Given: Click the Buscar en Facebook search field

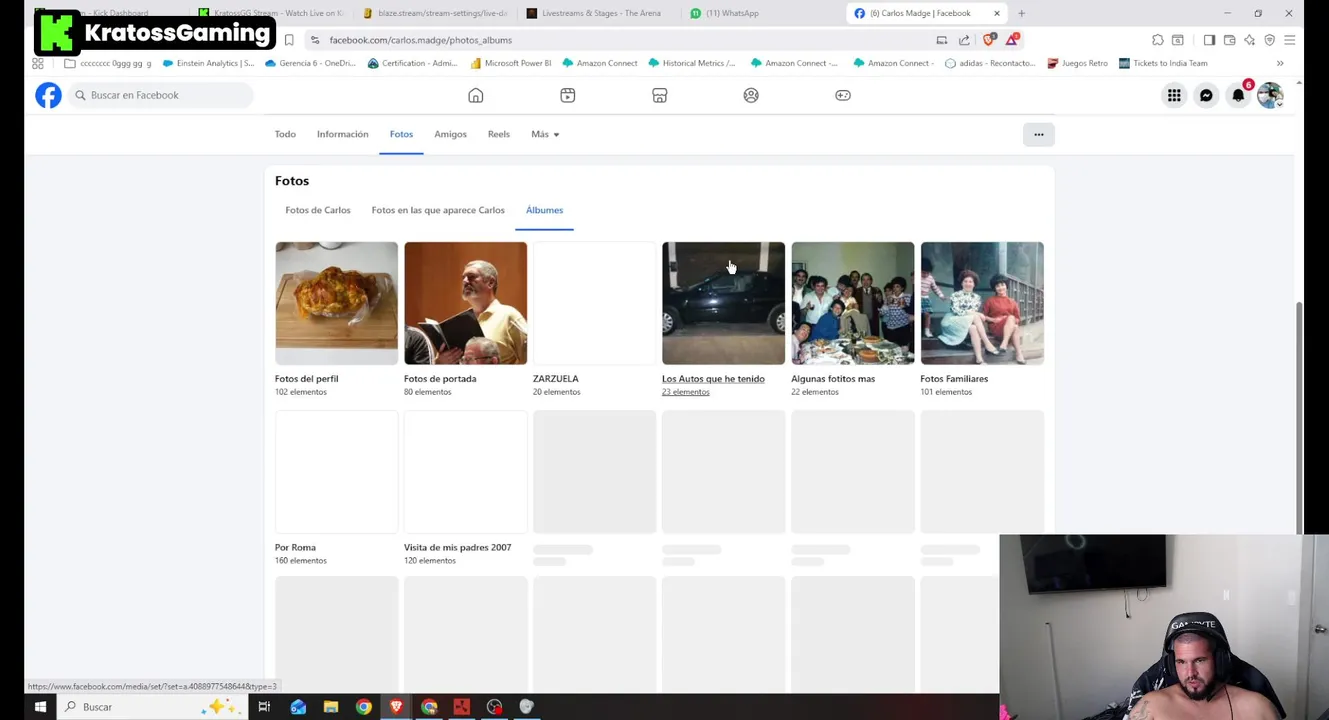Looking at the screenshot, I should point(160,95).
